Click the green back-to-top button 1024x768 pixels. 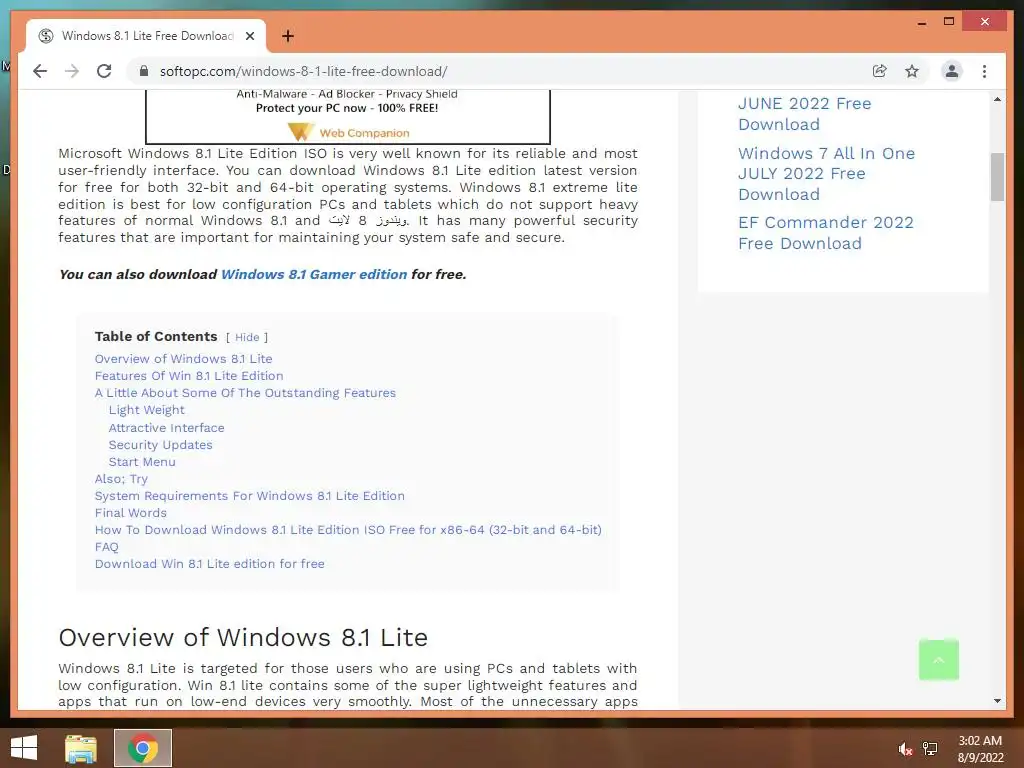(x=938, y=660)
